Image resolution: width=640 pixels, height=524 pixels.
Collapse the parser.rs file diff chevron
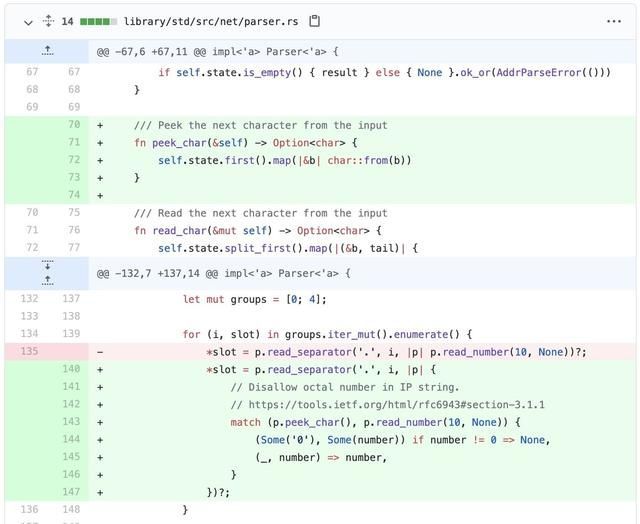point(27,21)
